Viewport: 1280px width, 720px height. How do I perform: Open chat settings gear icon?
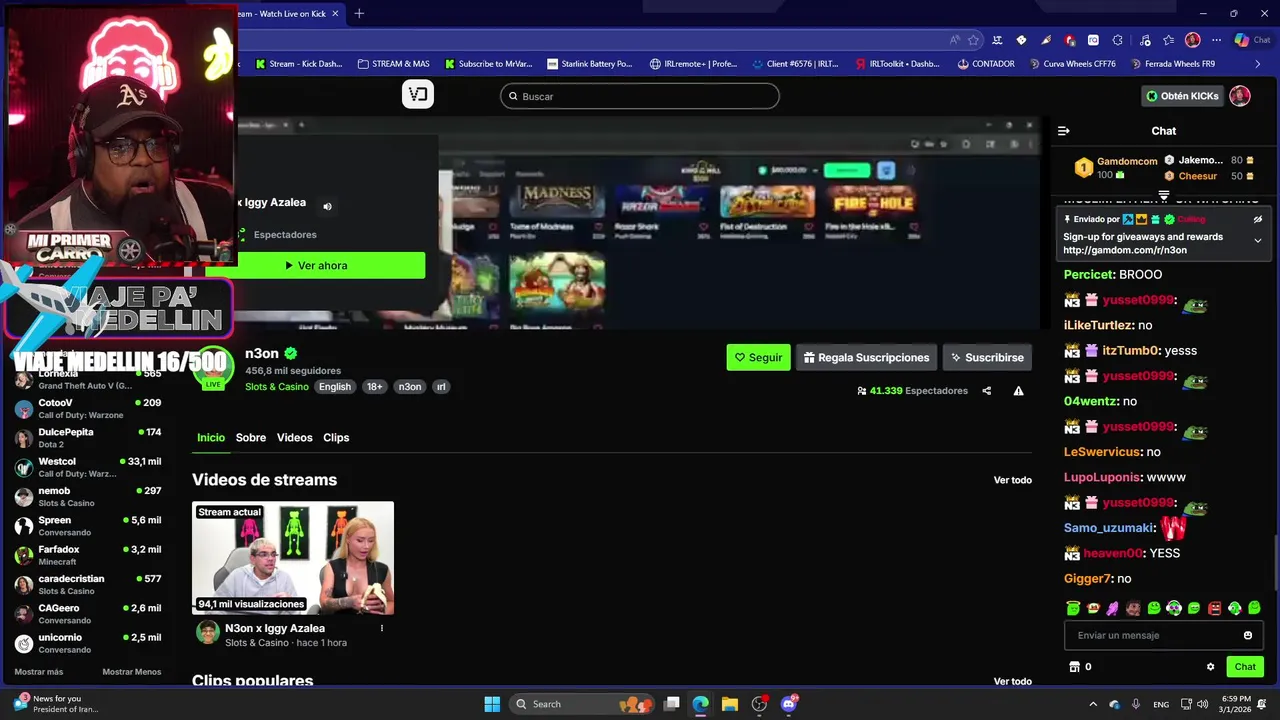(x=1210, y=667)
